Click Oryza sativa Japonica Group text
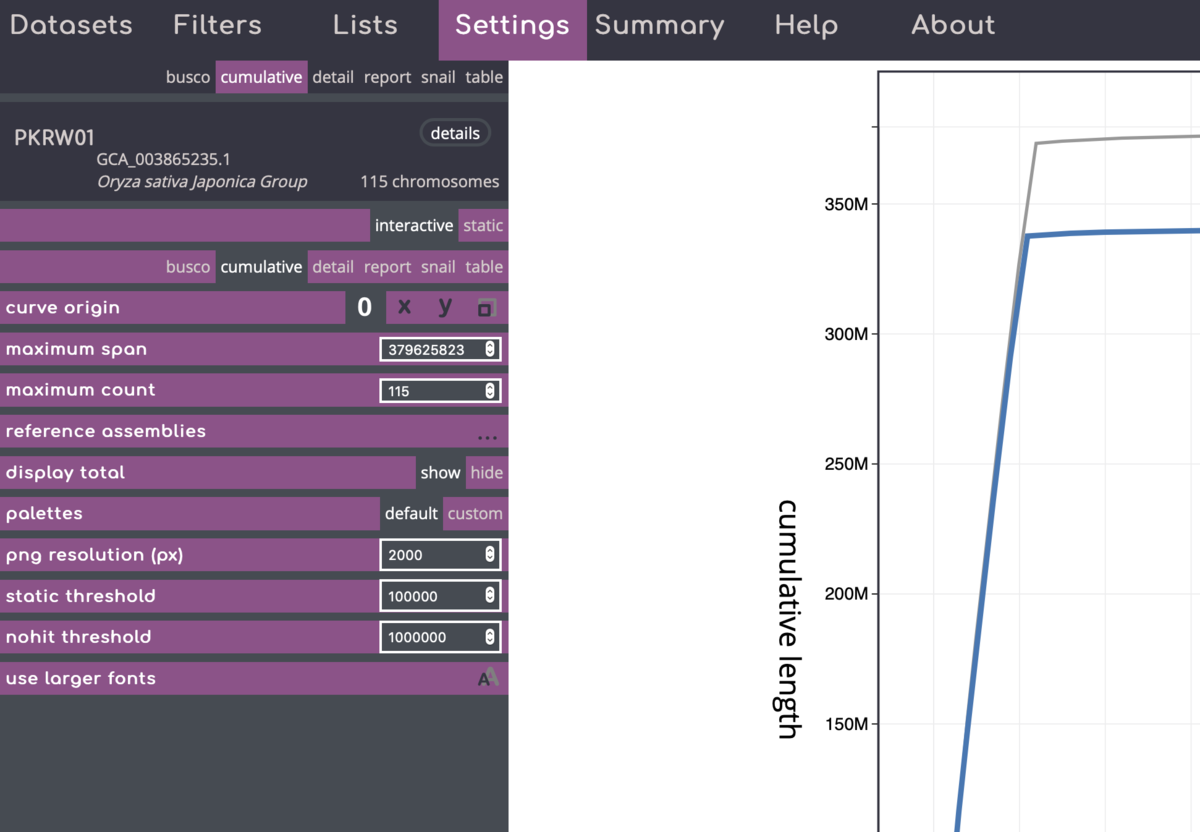The height and width of the screenshot is (832, 1200). (202, 182)
